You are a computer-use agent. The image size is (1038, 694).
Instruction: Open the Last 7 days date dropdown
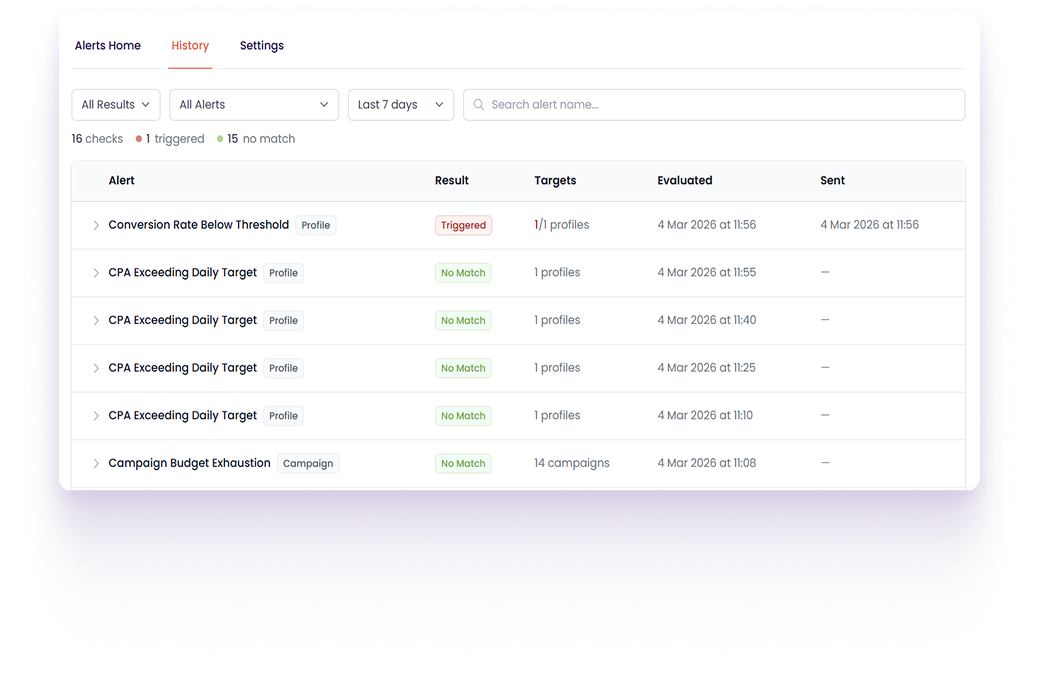[400, 105]
